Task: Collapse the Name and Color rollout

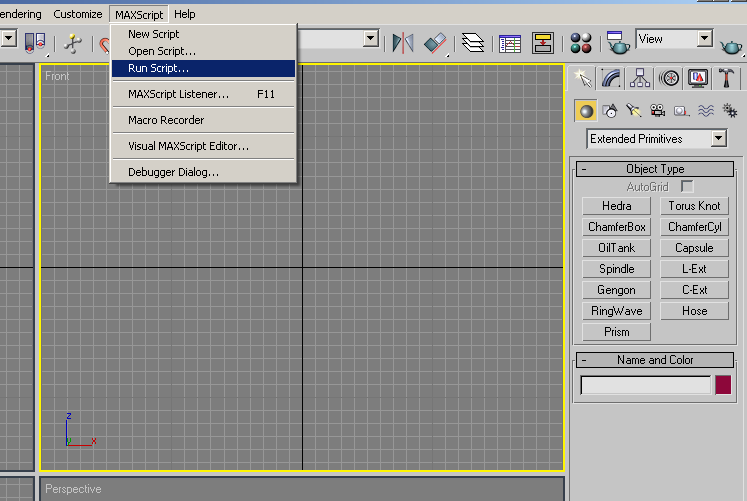Action: [655, 360]
